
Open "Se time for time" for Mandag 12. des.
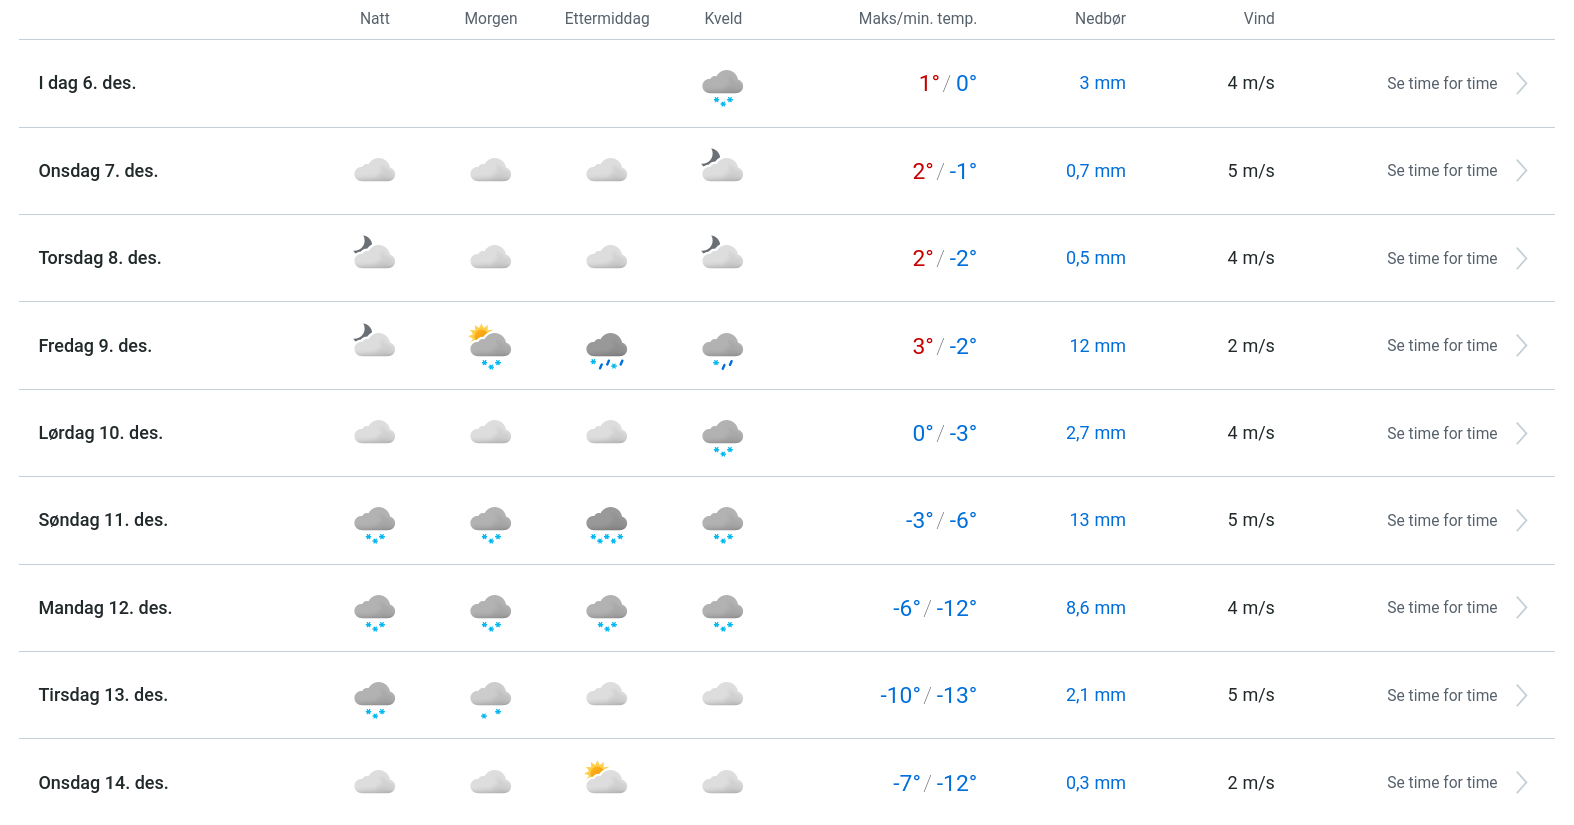[x=1441, y=608]
